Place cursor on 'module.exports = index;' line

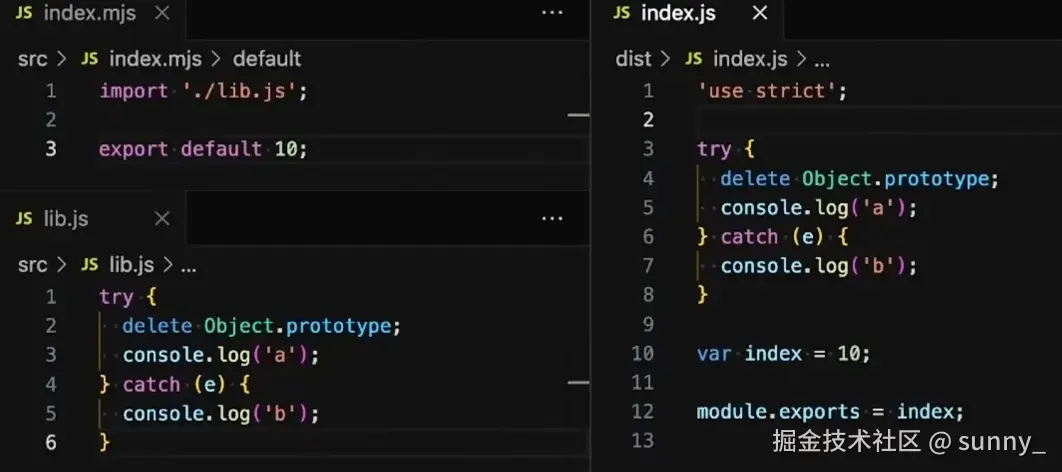829,411
